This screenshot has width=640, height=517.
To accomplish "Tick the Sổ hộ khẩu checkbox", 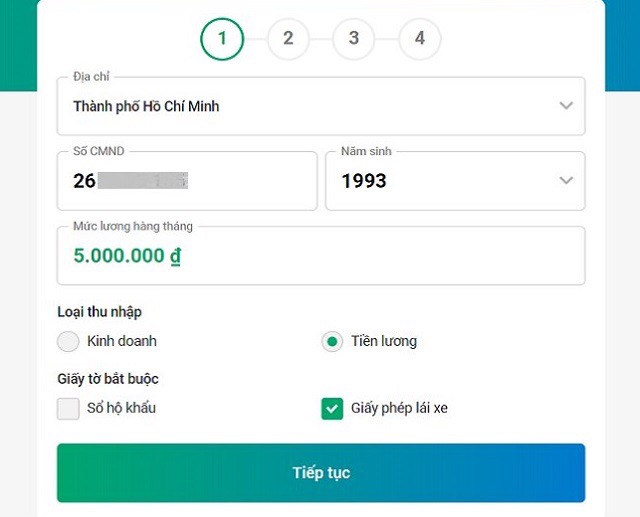I will 68,408.
